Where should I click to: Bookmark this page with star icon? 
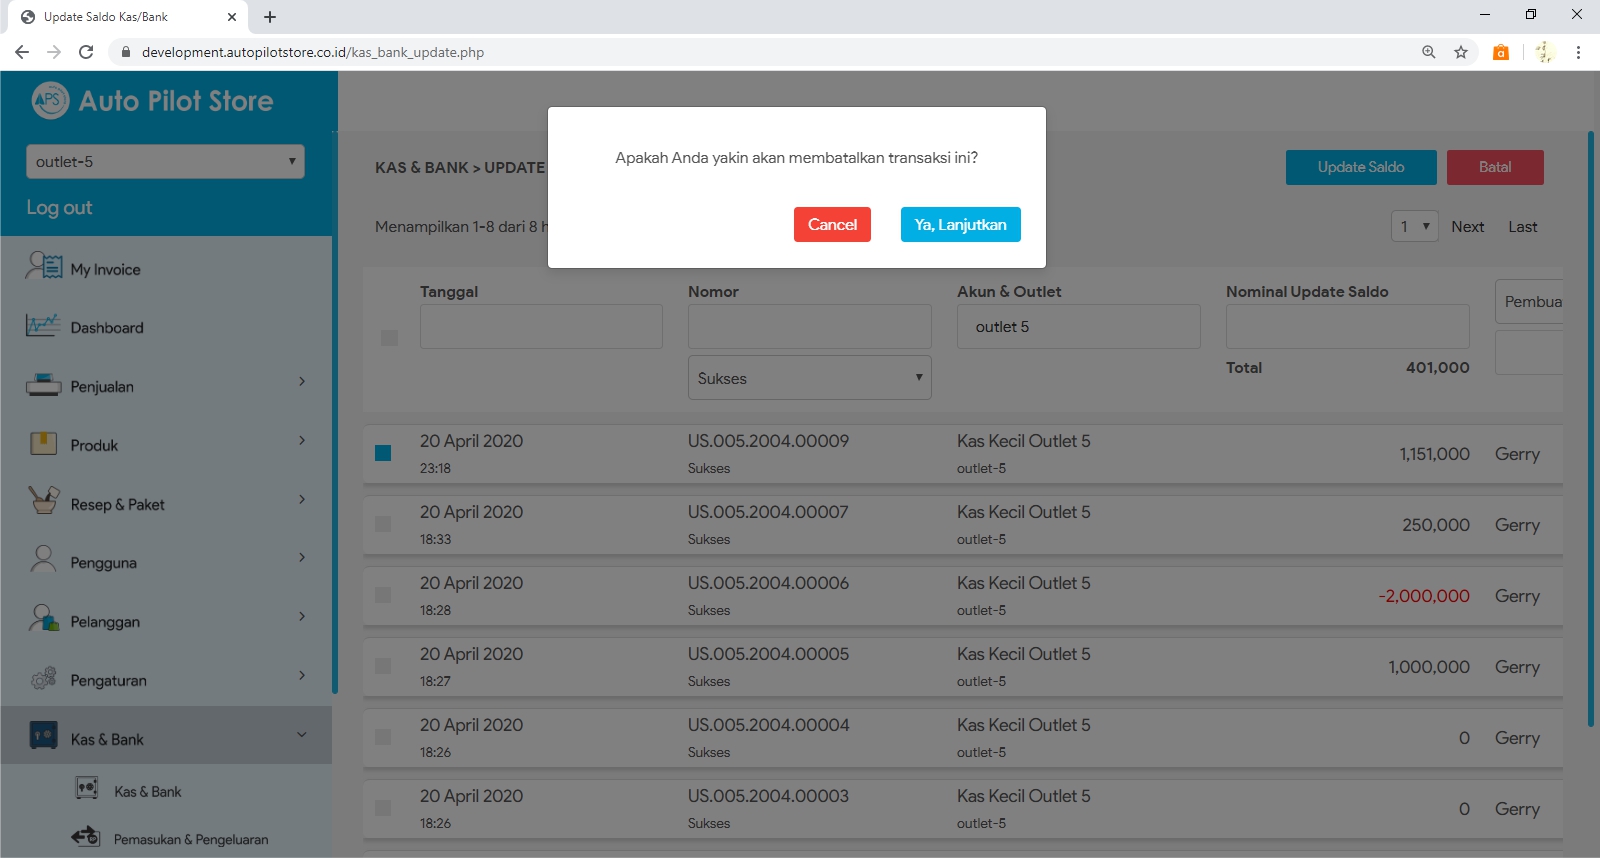pyautogui.click(x=1461, y=52)
